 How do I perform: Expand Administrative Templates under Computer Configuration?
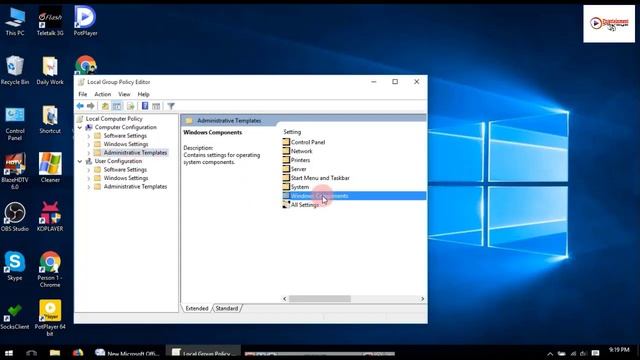click(x=89, y=153)
